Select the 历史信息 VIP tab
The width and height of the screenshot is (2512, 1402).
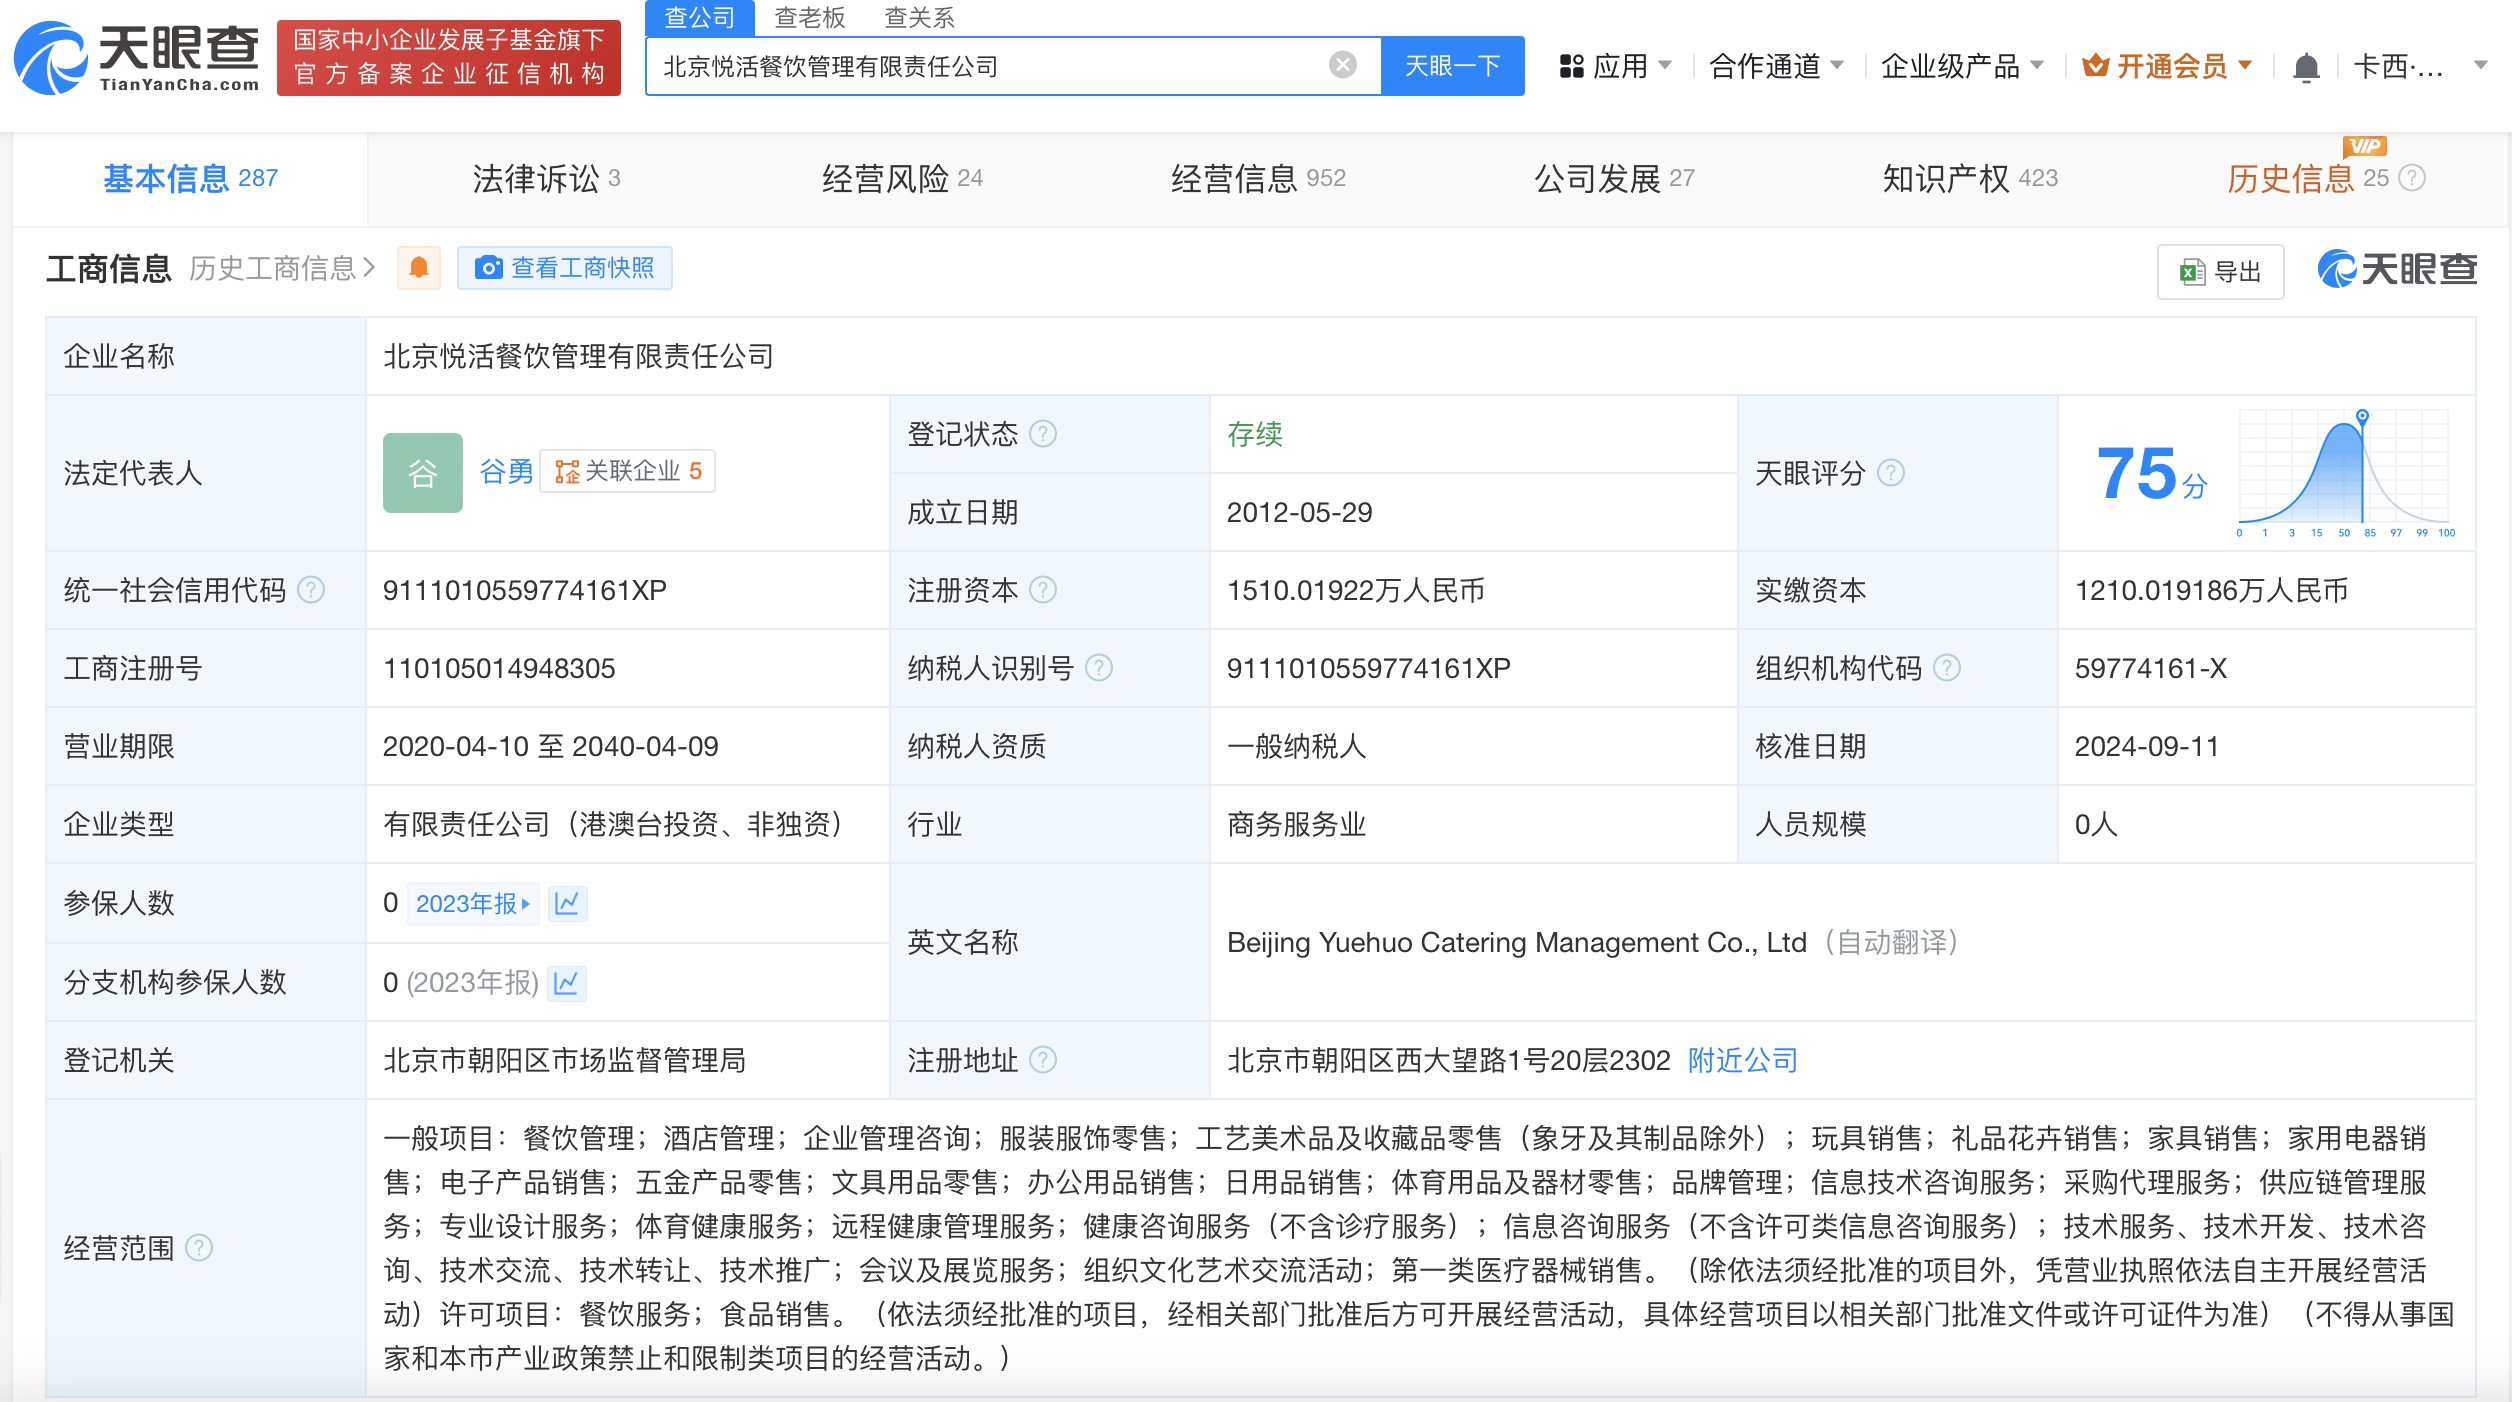pyautogui.click(x=2307, y=178)
